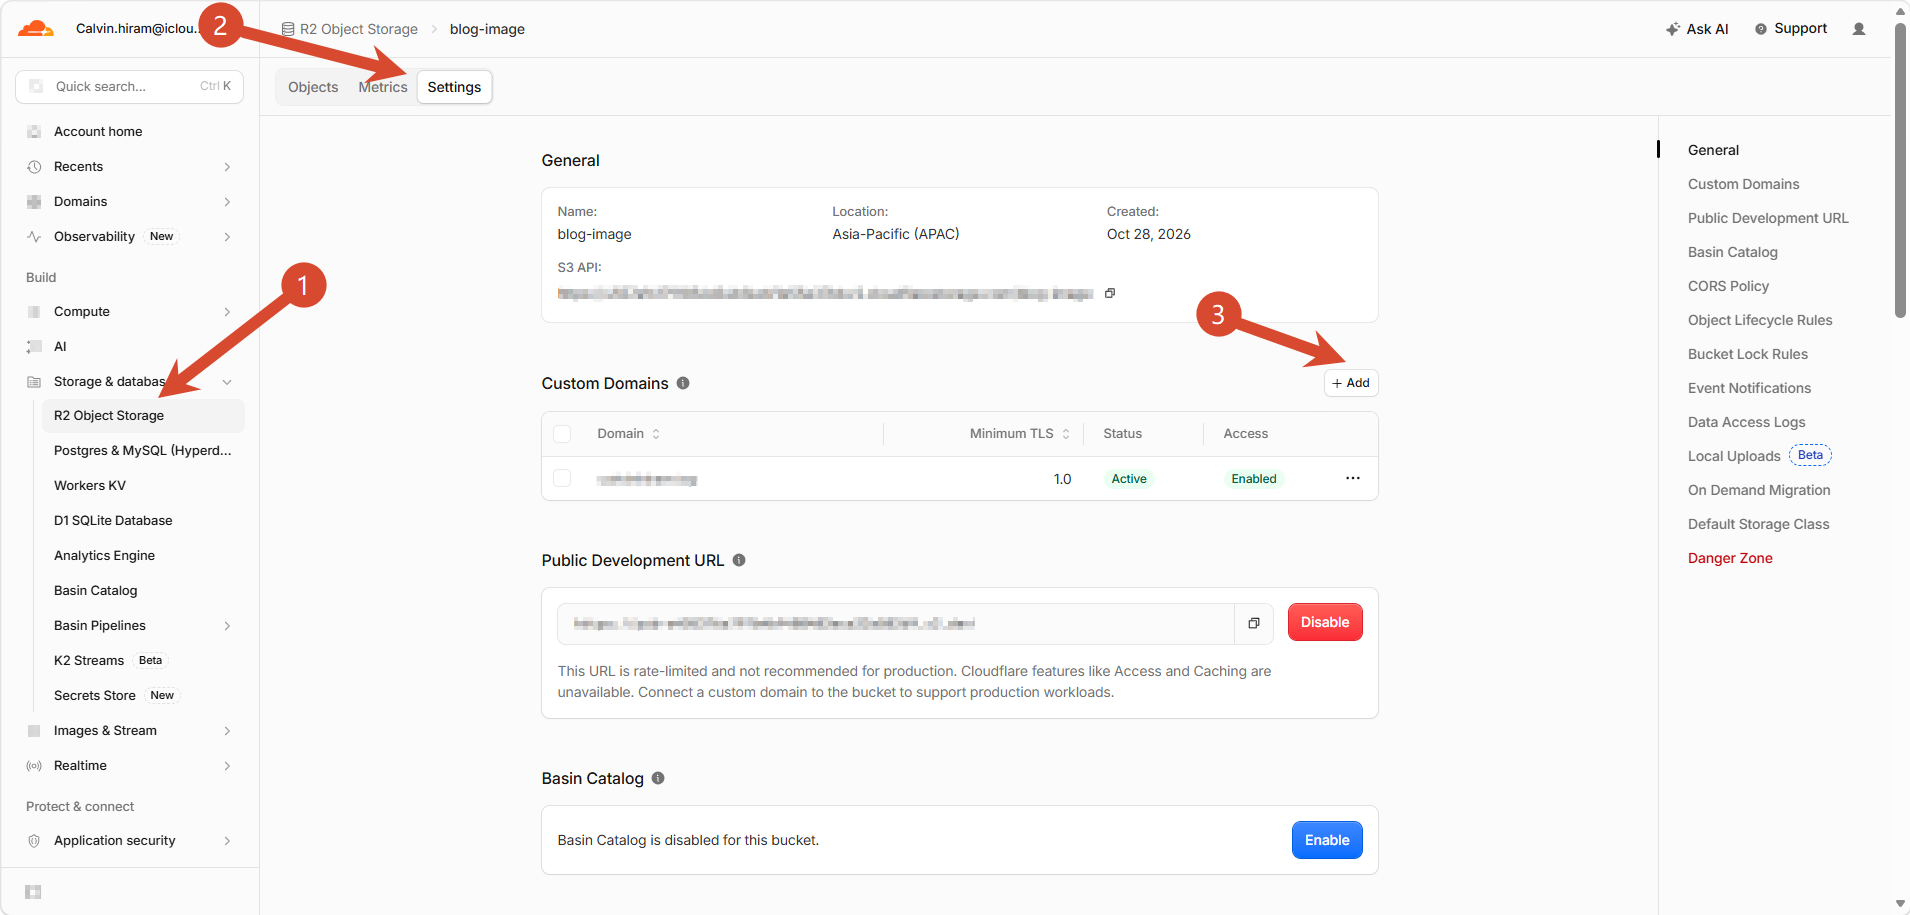Add a custom domain
The image size is (1910, 915).
(1351, 383)
